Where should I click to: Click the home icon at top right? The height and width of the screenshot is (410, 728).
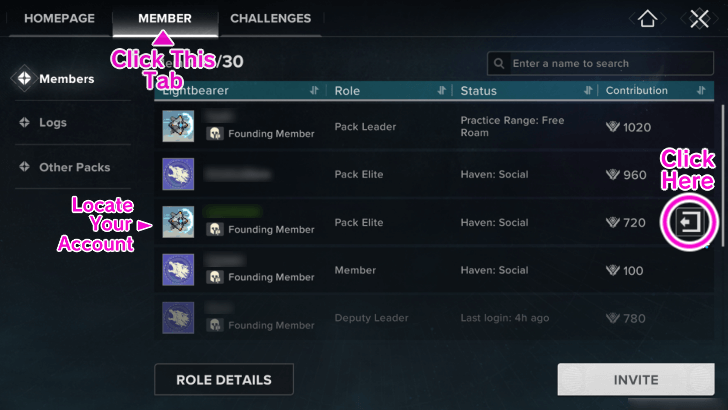point(647,19)
